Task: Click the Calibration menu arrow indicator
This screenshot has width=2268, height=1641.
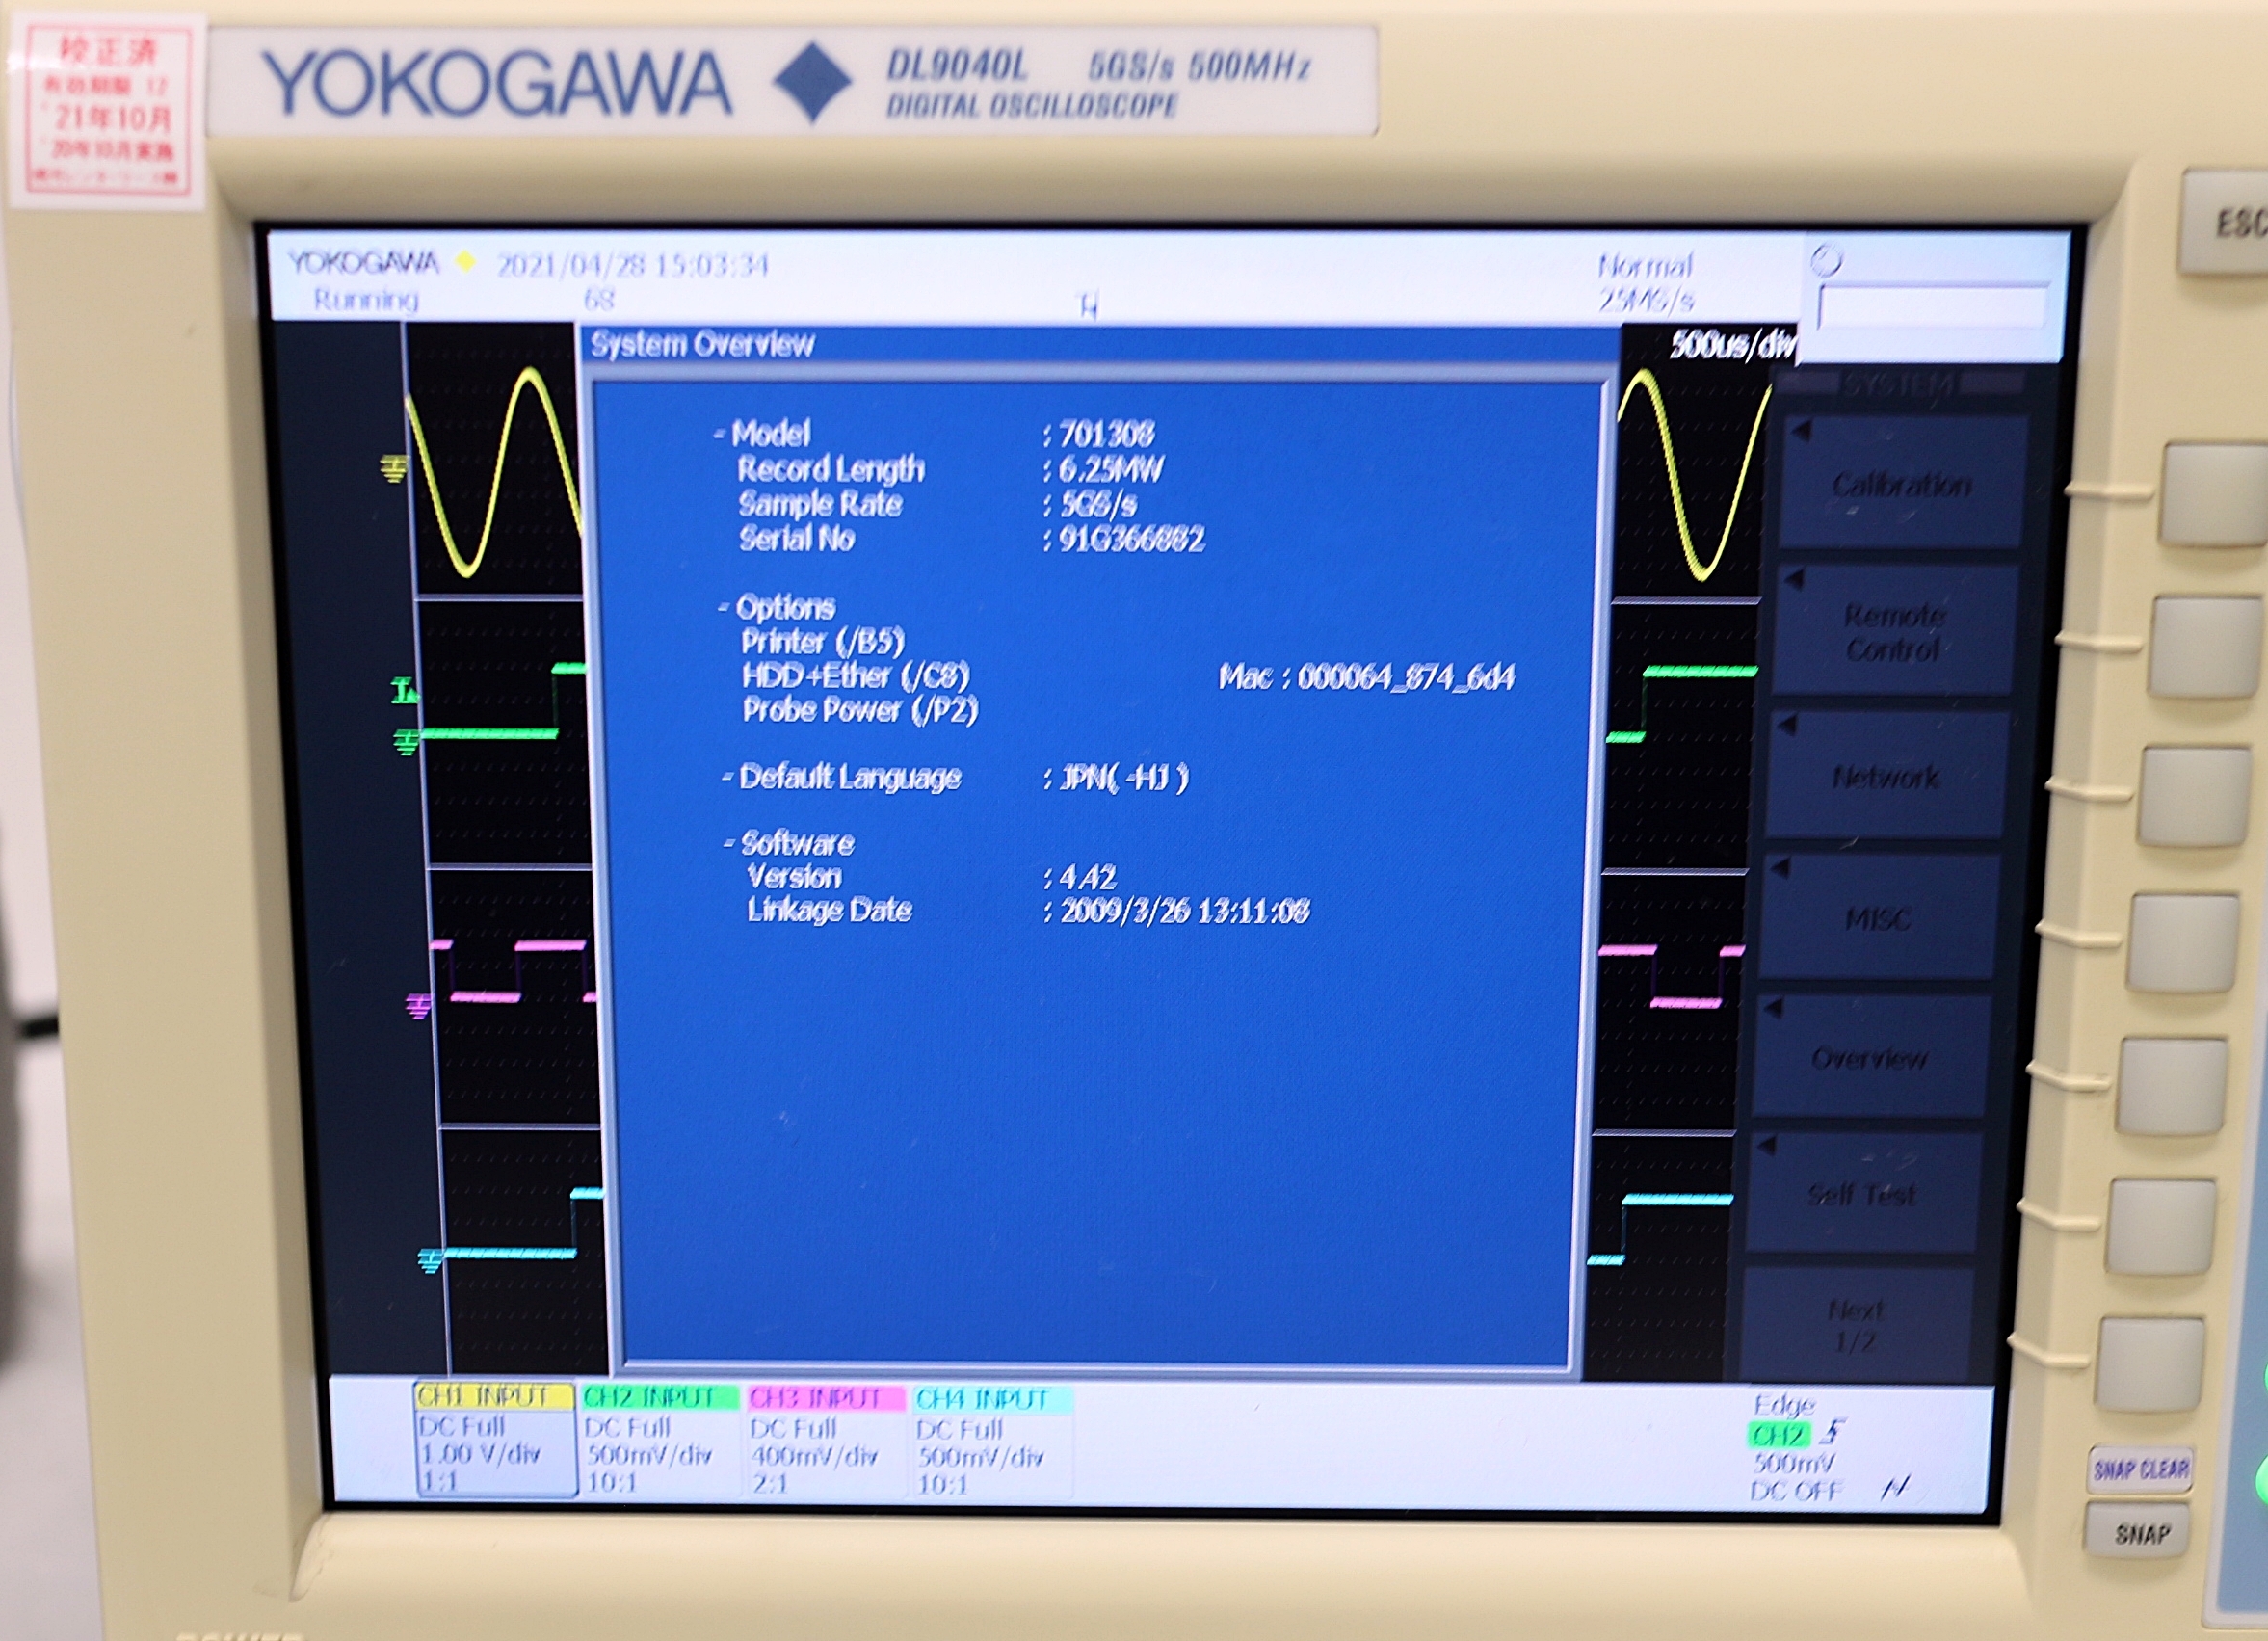Action: 1802,431
